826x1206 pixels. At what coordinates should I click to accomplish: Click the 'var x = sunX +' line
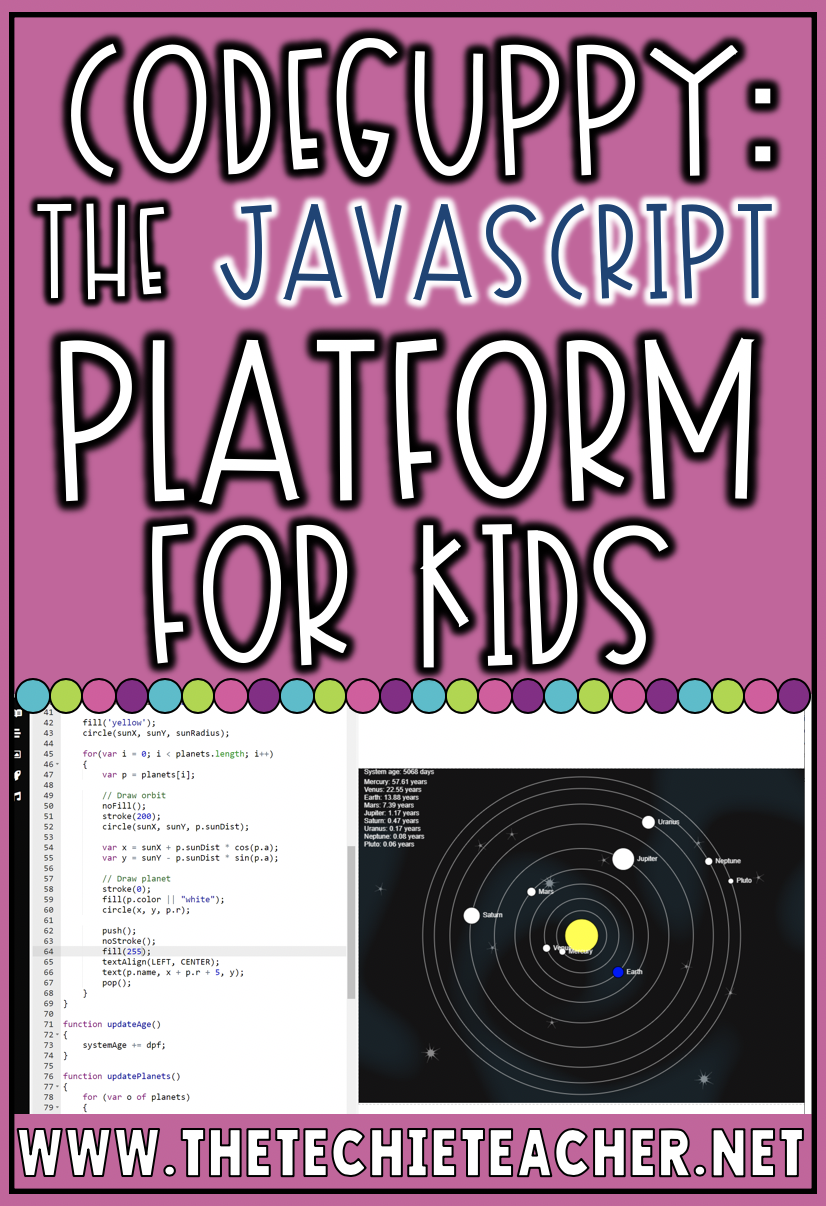click(190, 848)
